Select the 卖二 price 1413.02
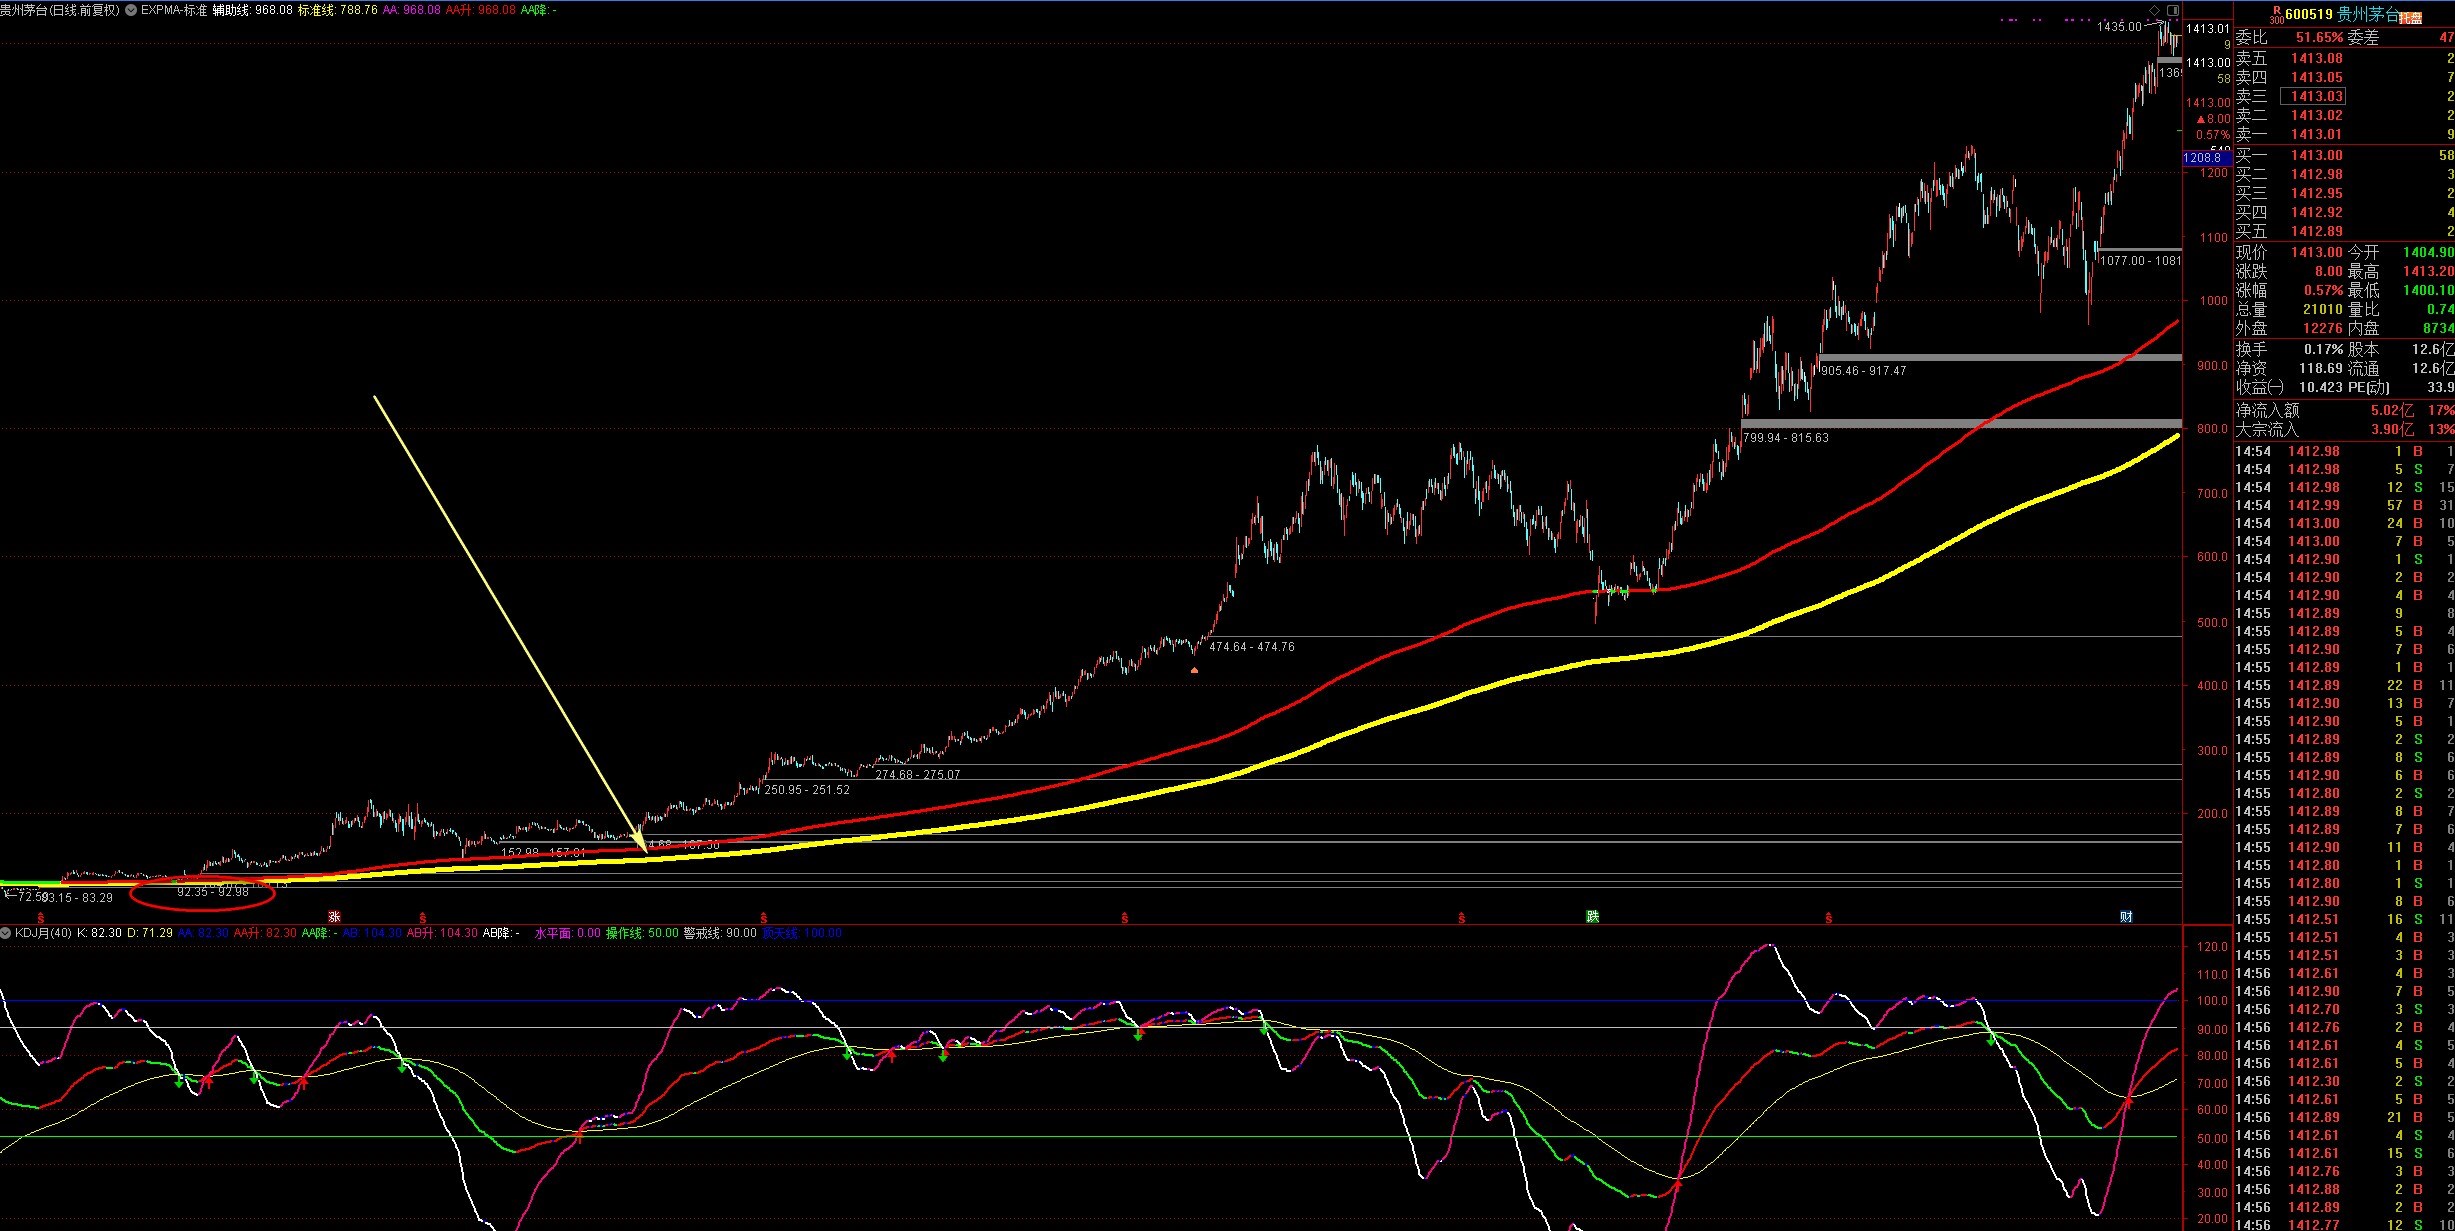The width and height of the screenshot is (2455, 1231). tap(2317, 115)
